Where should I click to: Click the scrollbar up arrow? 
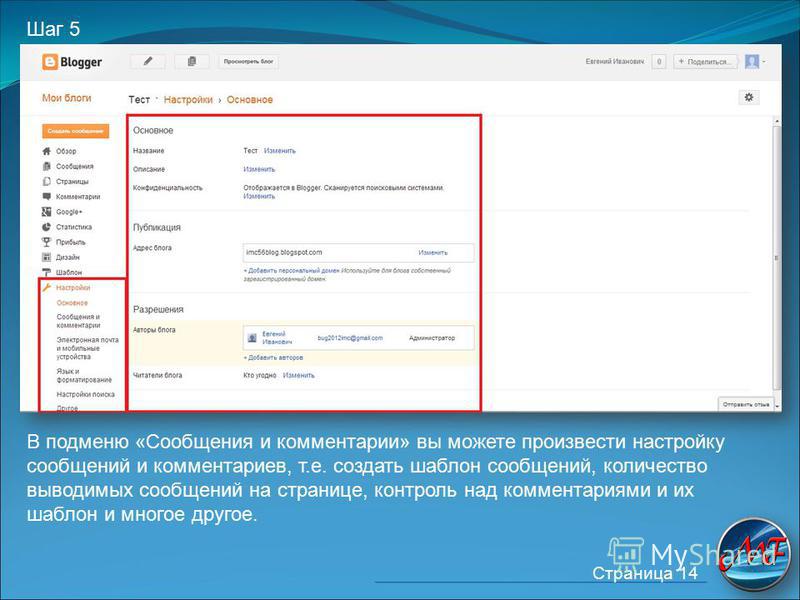777,121
